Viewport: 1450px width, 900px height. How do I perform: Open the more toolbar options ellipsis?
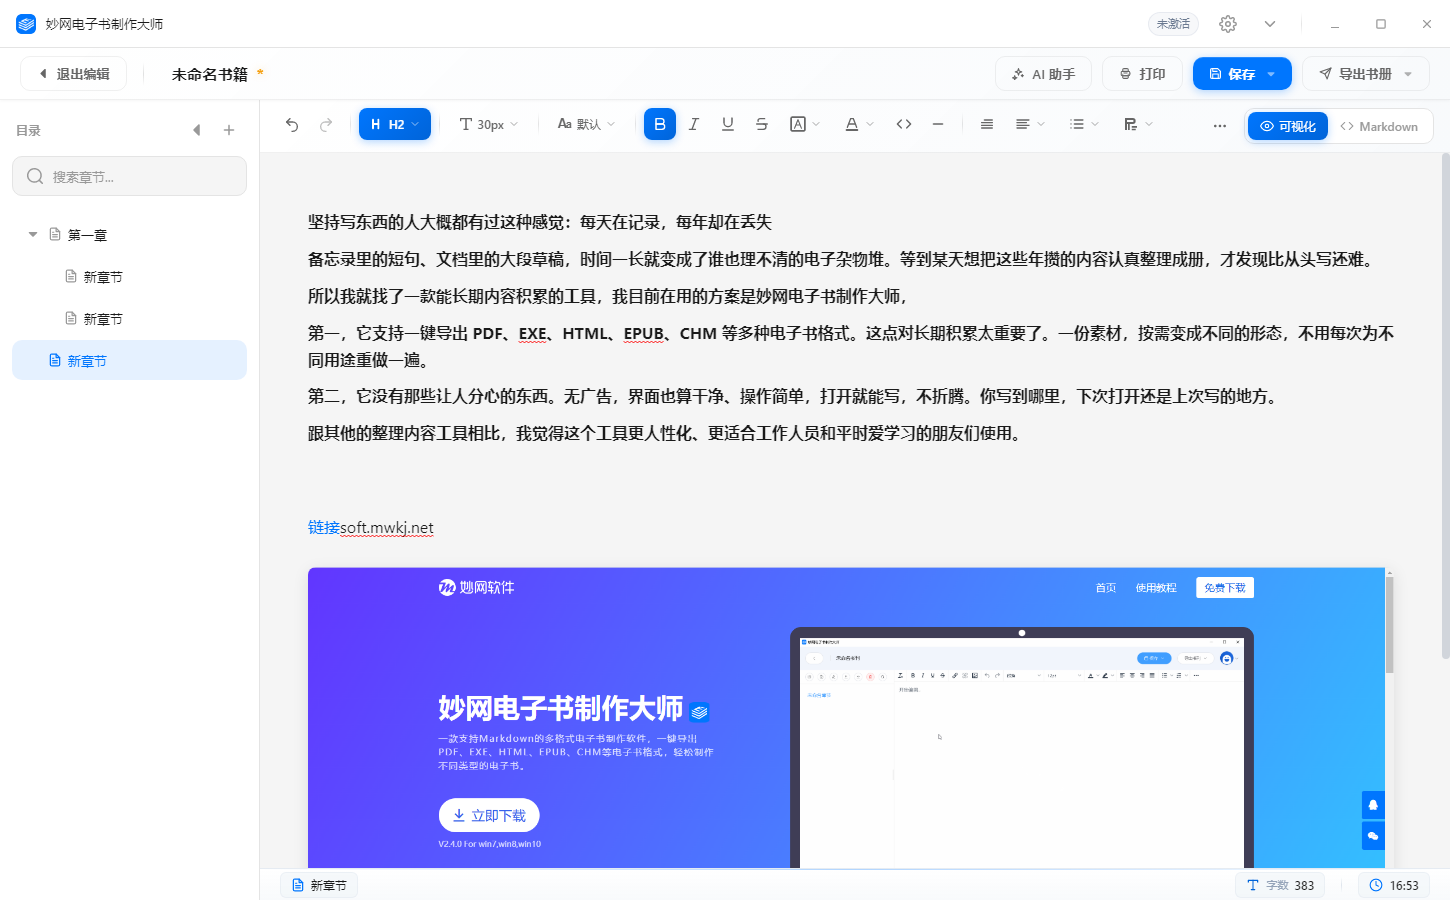pos(1220,126)
